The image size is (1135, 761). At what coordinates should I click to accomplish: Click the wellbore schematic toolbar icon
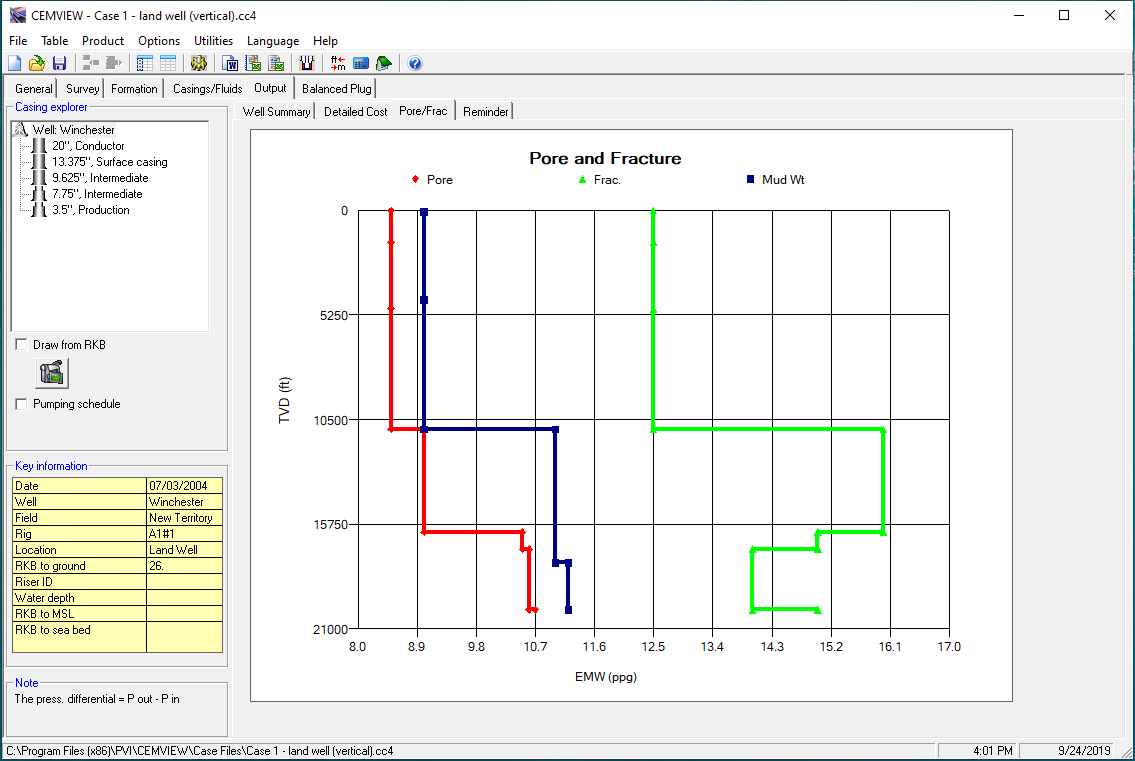pyautogui.click(x=307, y=63)
